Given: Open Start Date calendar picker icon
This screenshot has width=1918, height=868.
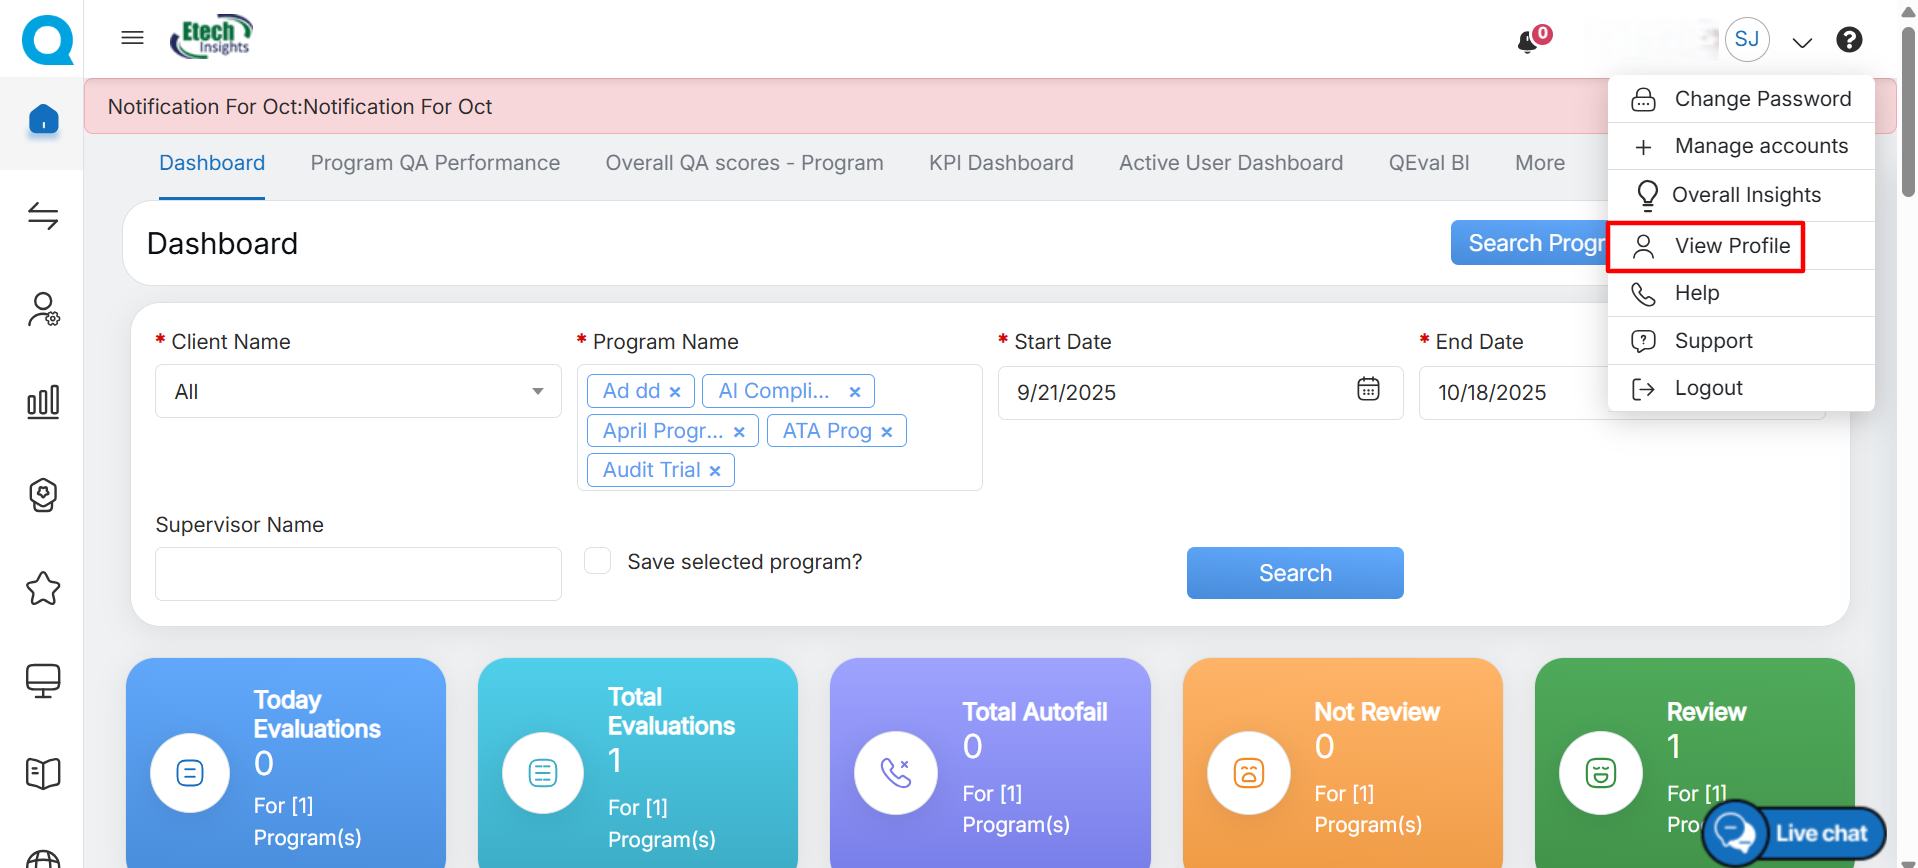Looking at the screenshot, I should 1368,389.
